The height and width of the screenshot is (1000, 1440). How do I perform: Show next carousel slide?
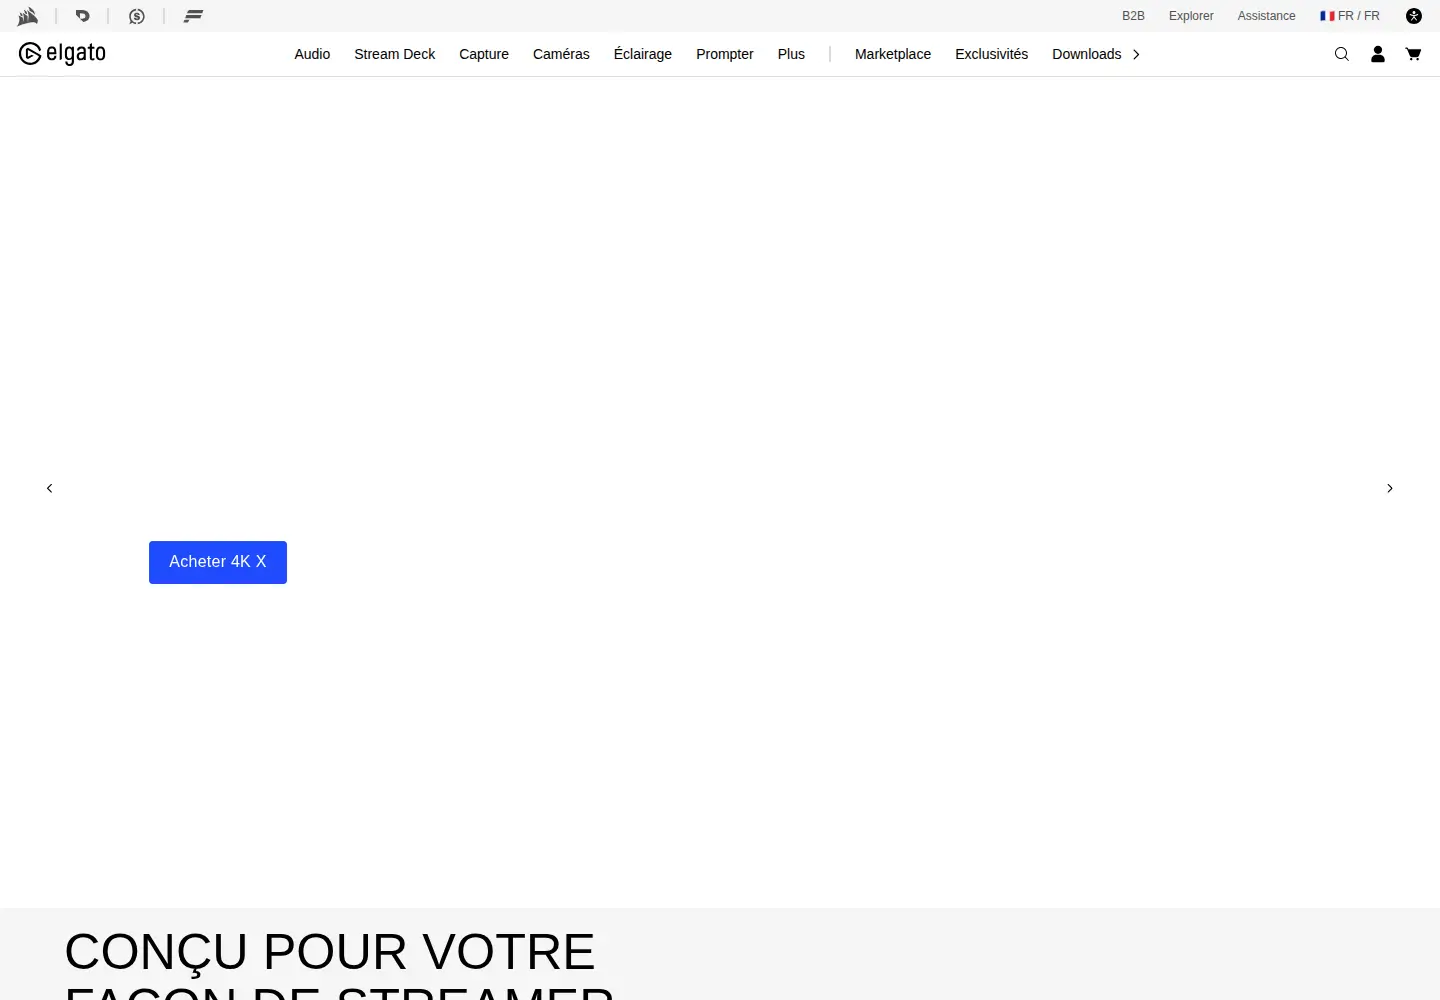coord(1390,488)
